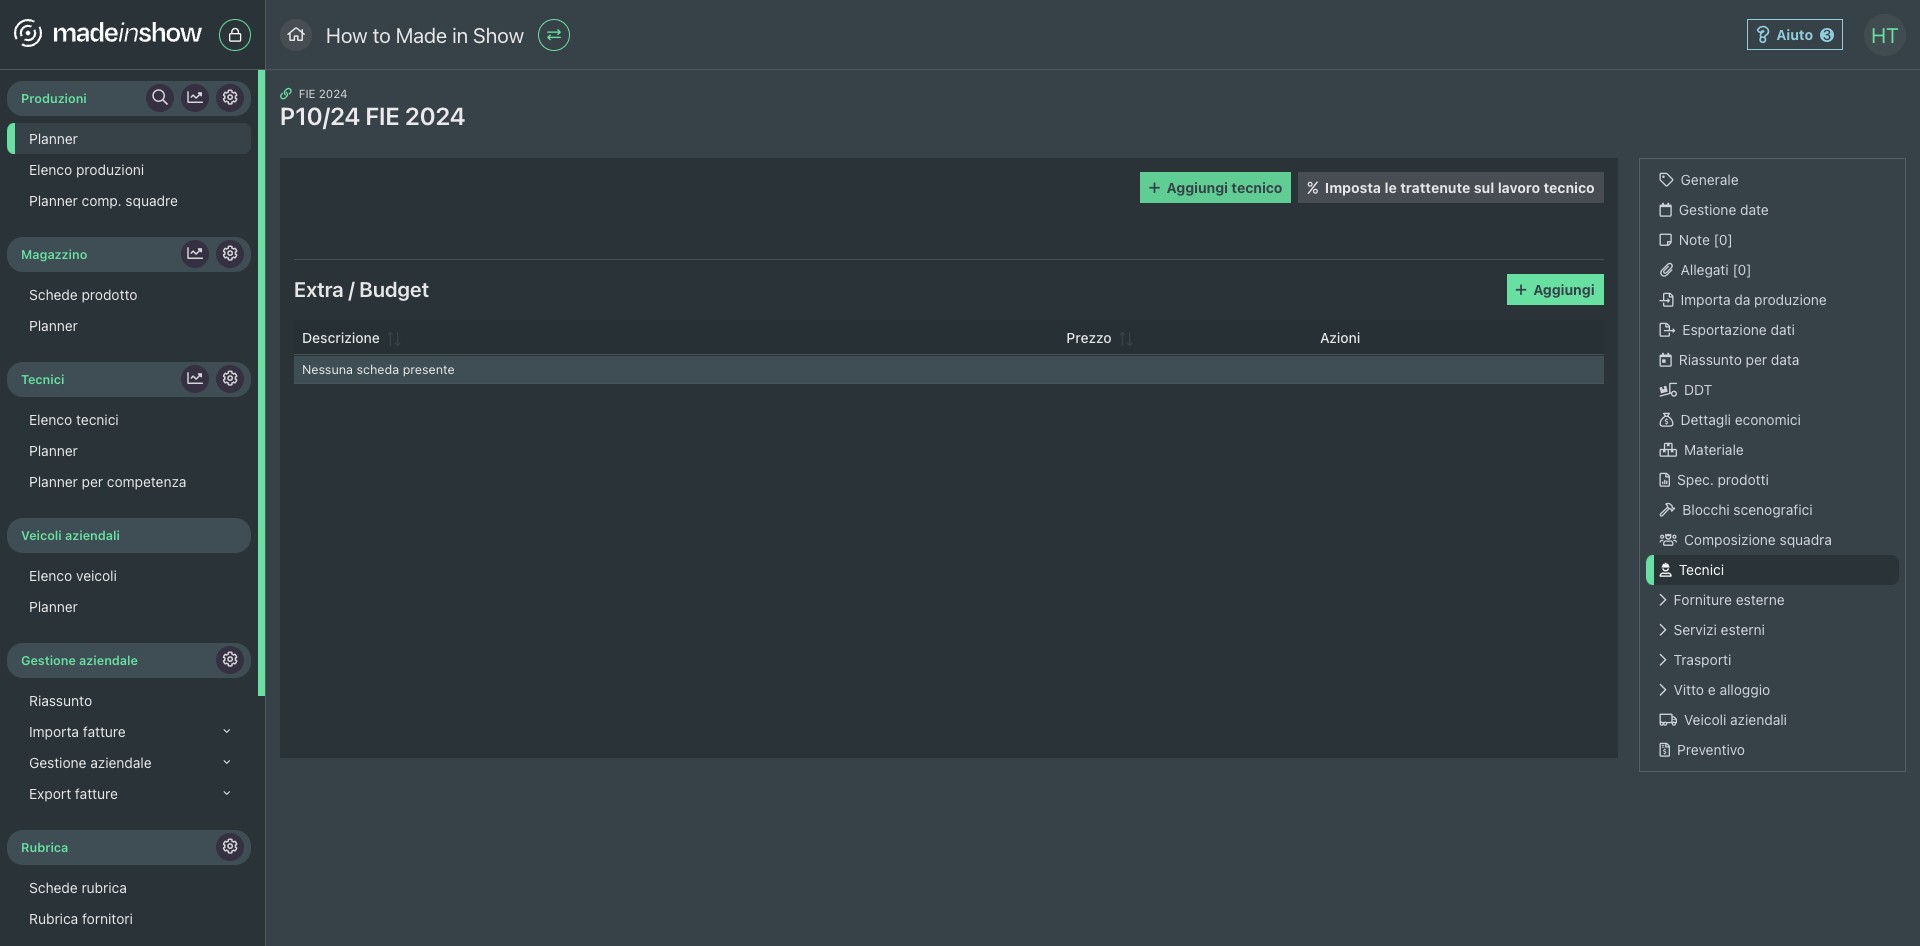The width and height of the screenshot is (1920, 946).
Task: Click the How to Made in Show title
Action: pyautogui.click(x=425, y=36)
